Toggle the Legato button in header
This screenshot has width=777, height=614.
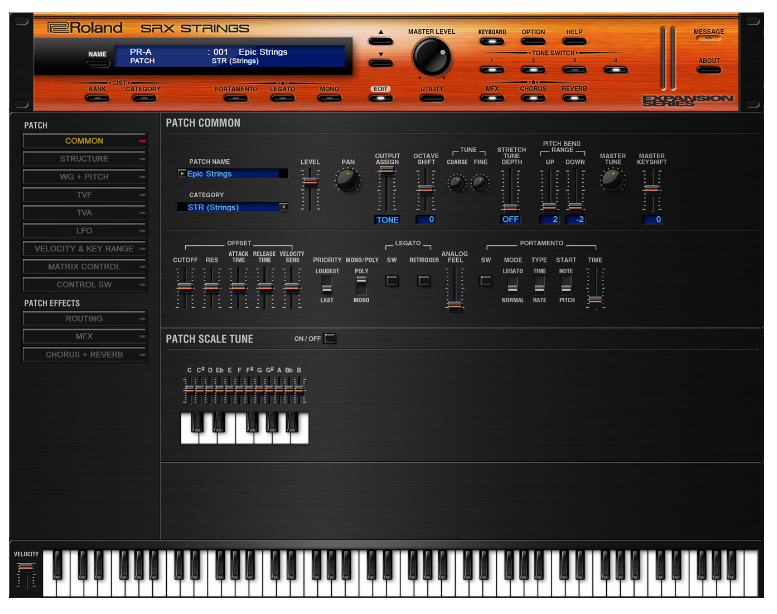click(x=282, y=98)
